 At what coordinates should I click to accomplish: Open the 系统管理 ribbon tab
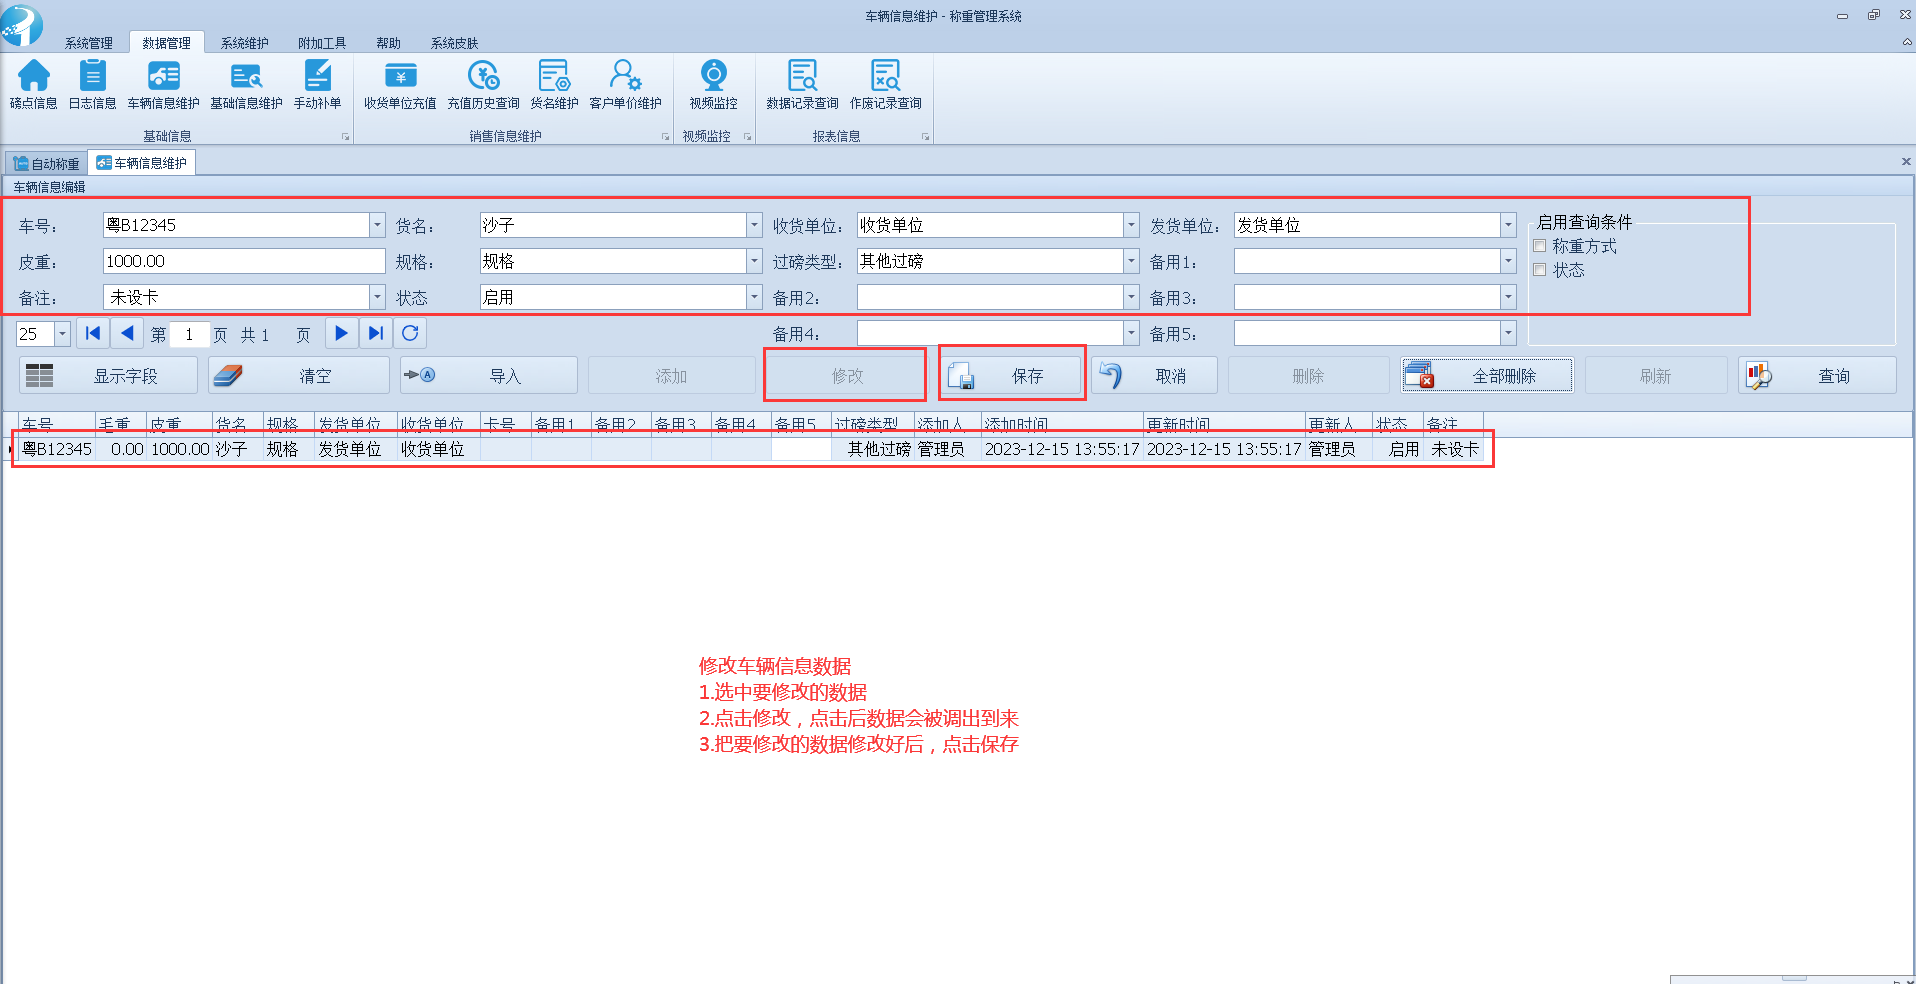(89, 43)
